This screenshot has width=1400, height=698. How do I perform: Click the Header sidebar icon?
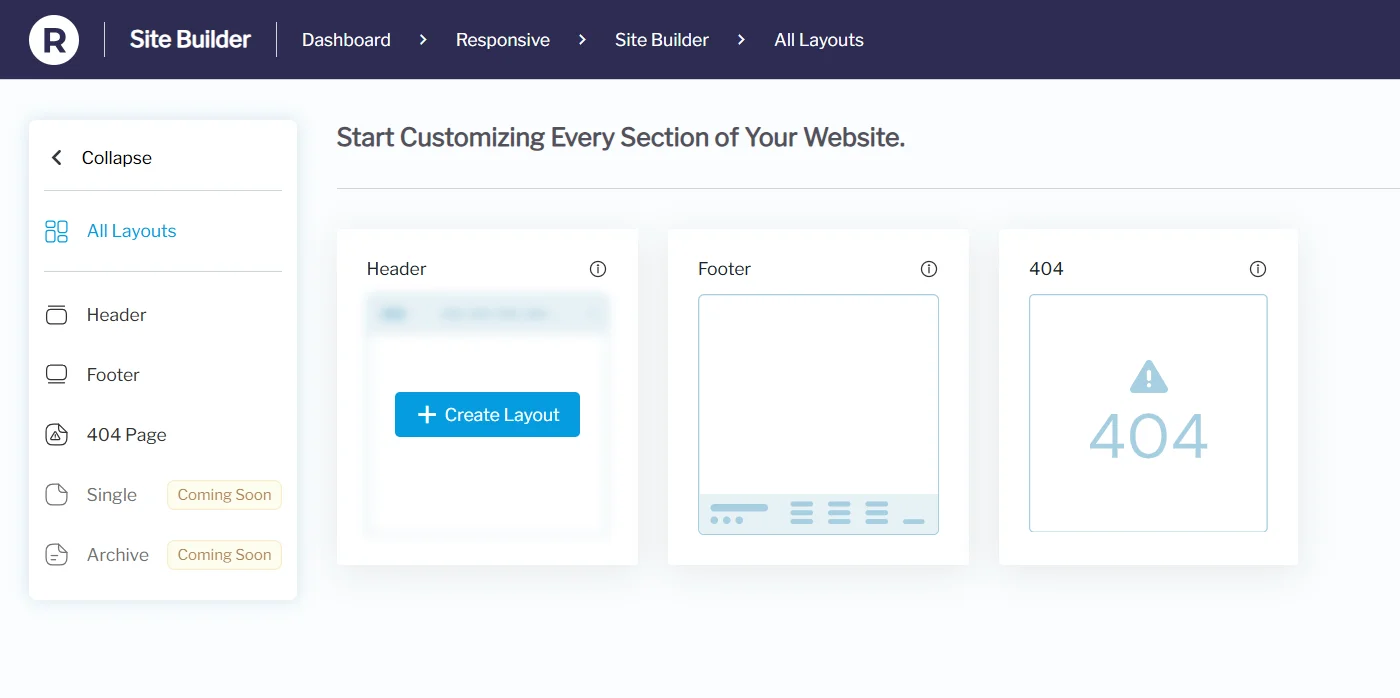57,315
